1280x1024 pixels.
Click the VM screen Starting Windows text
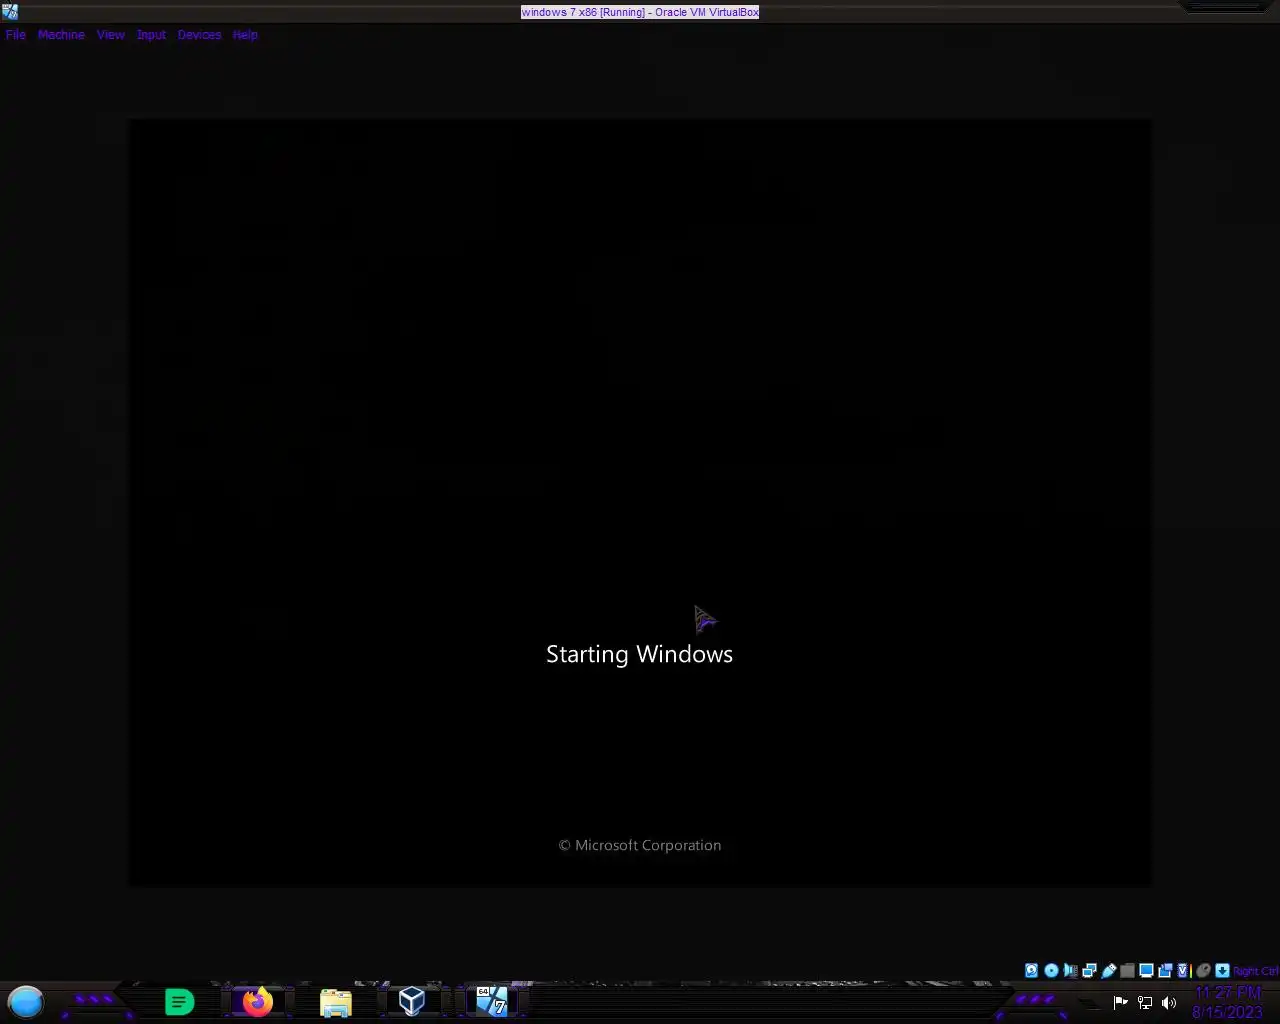click(x=639, y=654)
